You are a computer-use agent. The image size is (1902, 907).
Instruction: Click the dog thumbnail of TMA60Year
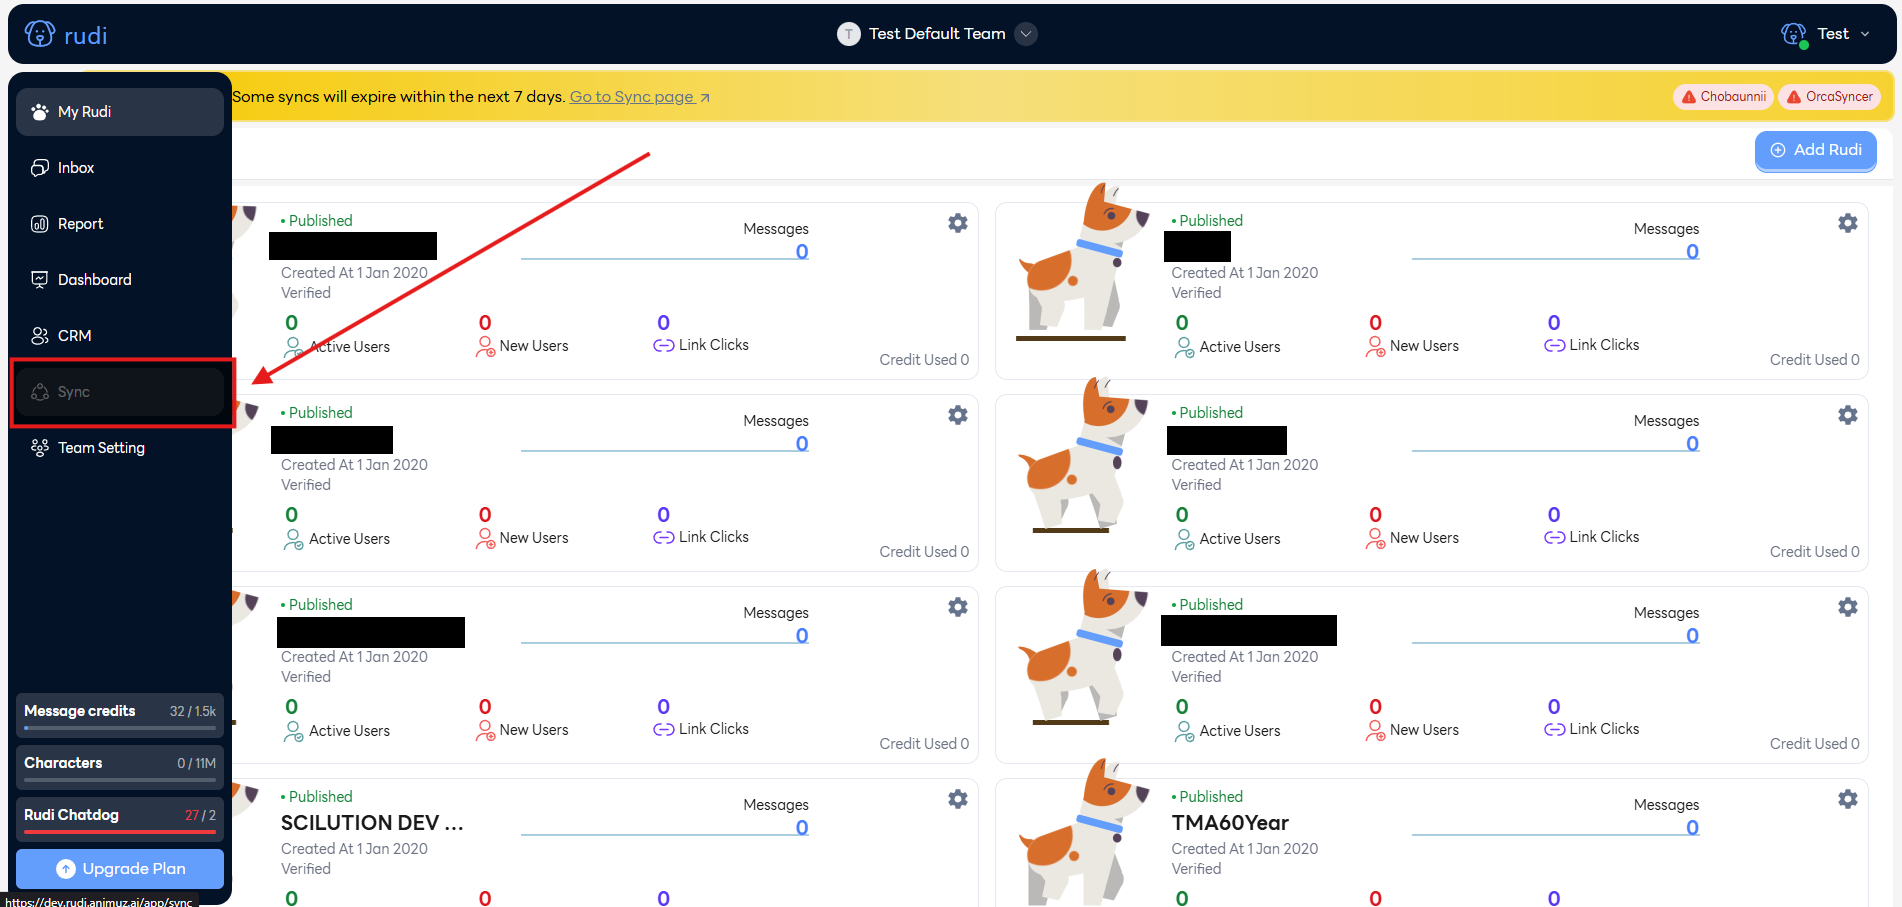(x=1076, y=835)
